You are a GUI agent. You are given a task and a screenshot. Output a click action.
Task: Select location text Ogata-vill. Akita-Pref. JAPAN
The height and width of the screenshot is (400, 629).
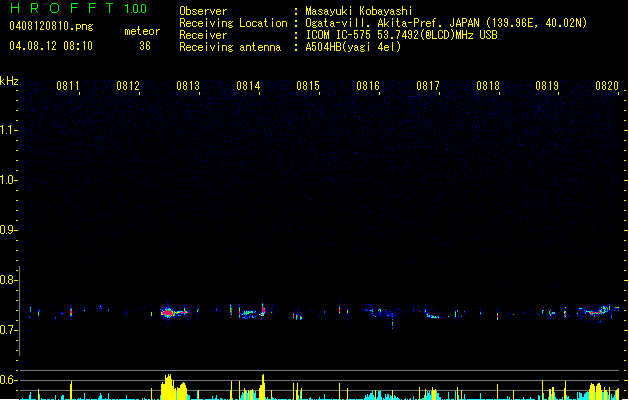[x=392, y=23]
